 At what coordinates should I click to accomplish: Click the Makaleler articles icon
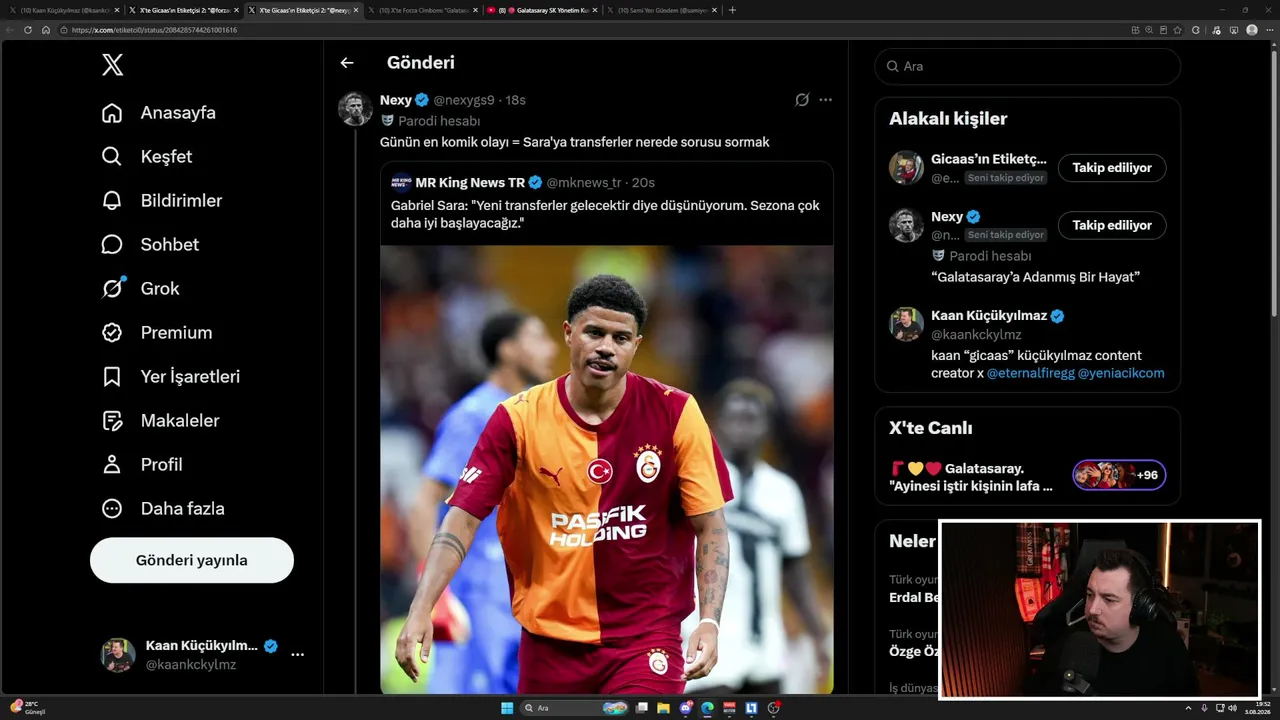[112, 421]
